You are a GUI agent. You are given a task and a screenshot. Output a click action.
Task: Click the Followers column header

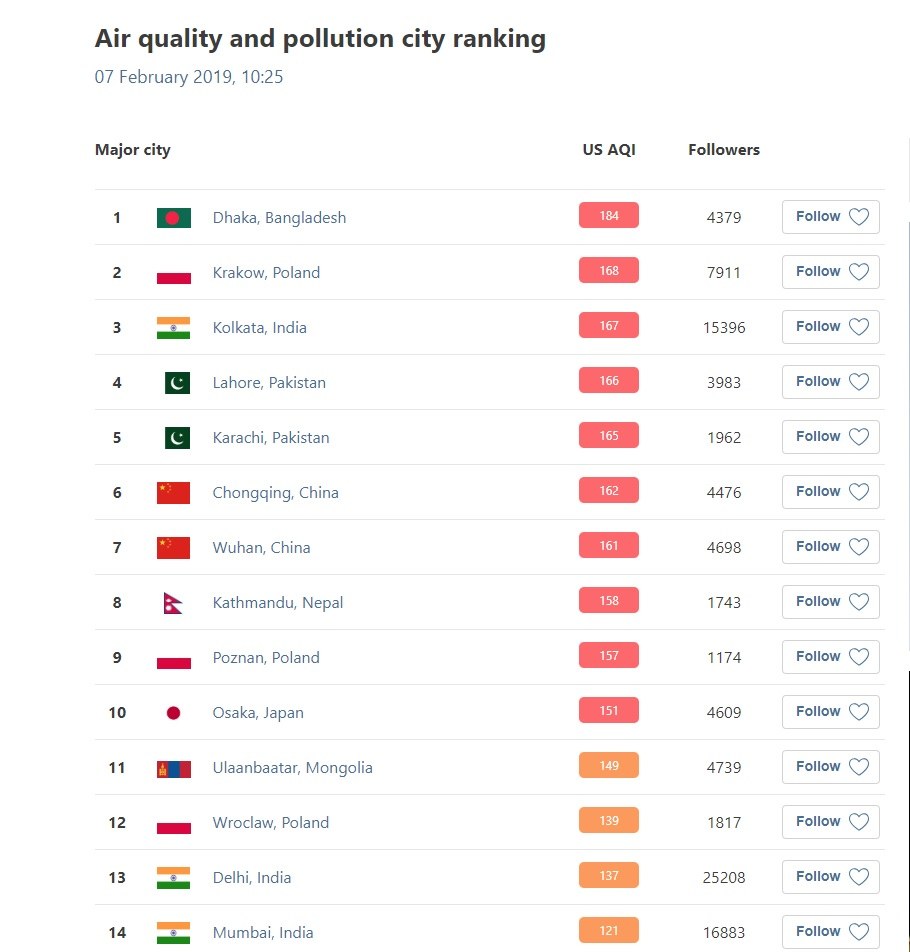[x=724, y=150]
